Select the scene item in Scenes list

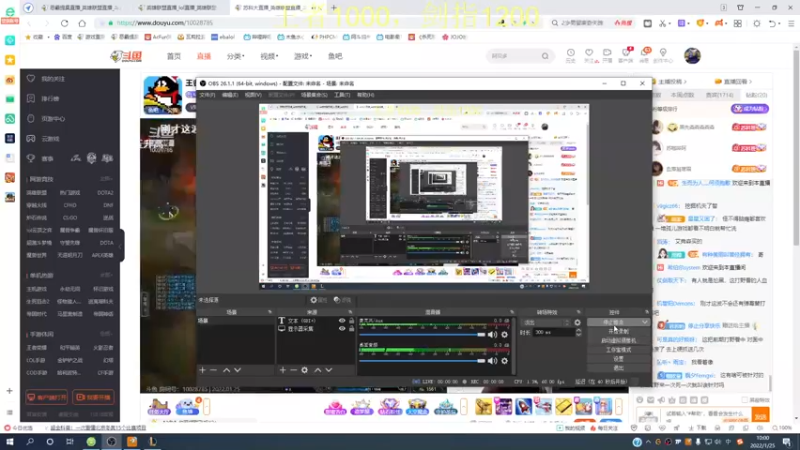point(235,321)
